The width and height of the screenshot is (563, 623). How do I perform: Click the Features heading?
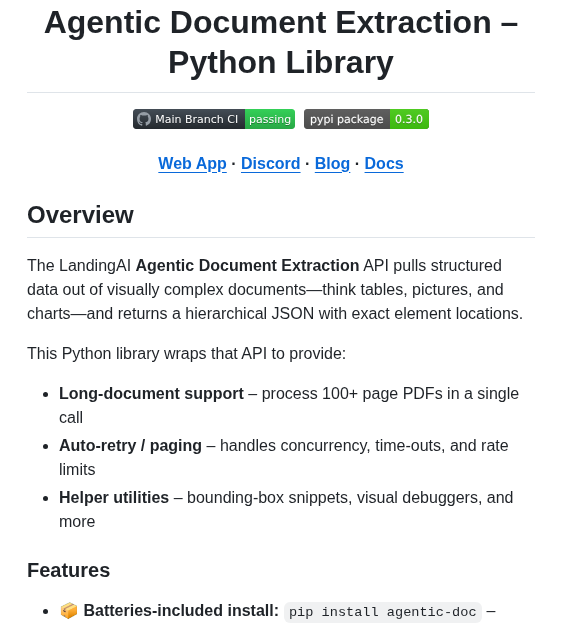coord(68,570)
